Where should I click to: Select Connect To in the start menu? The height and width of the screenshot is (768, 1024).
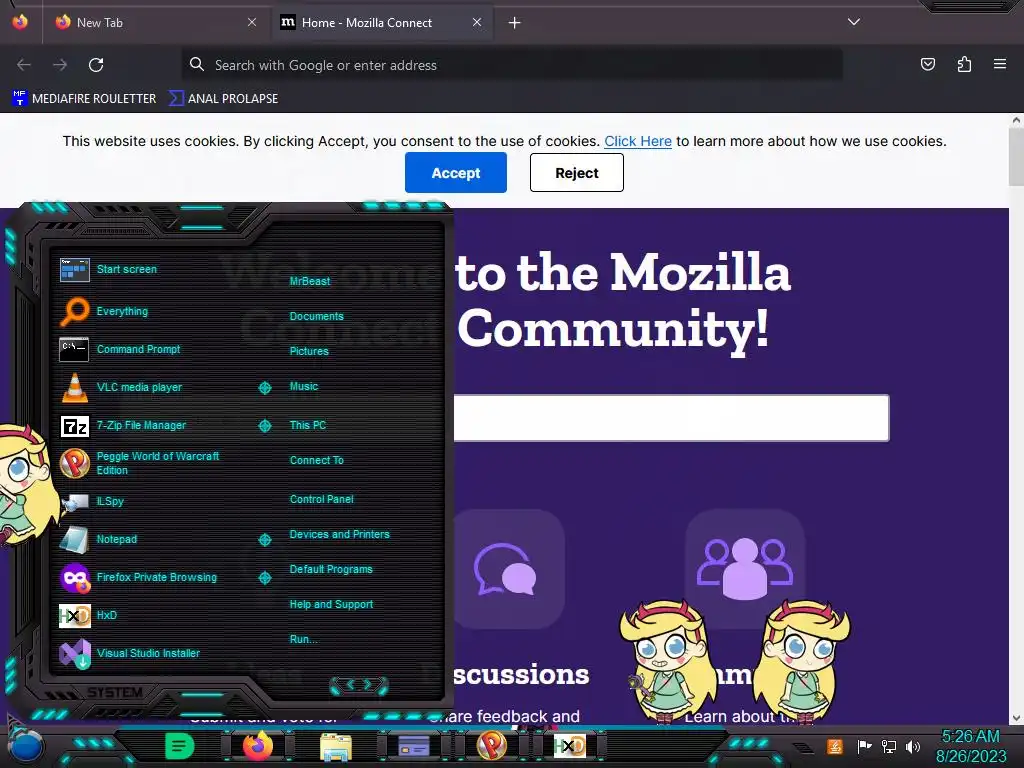(316, 460)
